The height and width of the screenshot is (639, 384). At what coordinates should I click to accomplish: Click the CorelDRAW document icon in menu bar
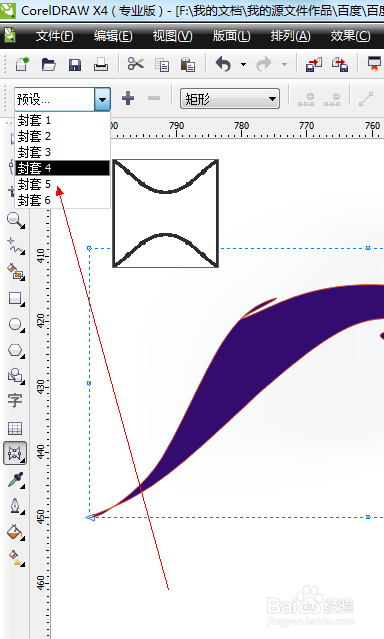tap(10, 35)
